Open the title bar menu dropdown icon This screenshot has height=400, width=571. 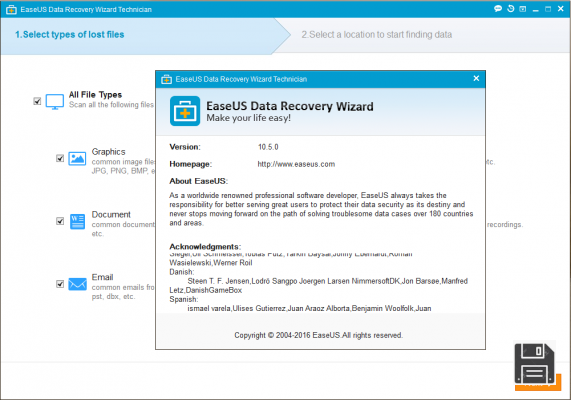[x=523, y=9]
